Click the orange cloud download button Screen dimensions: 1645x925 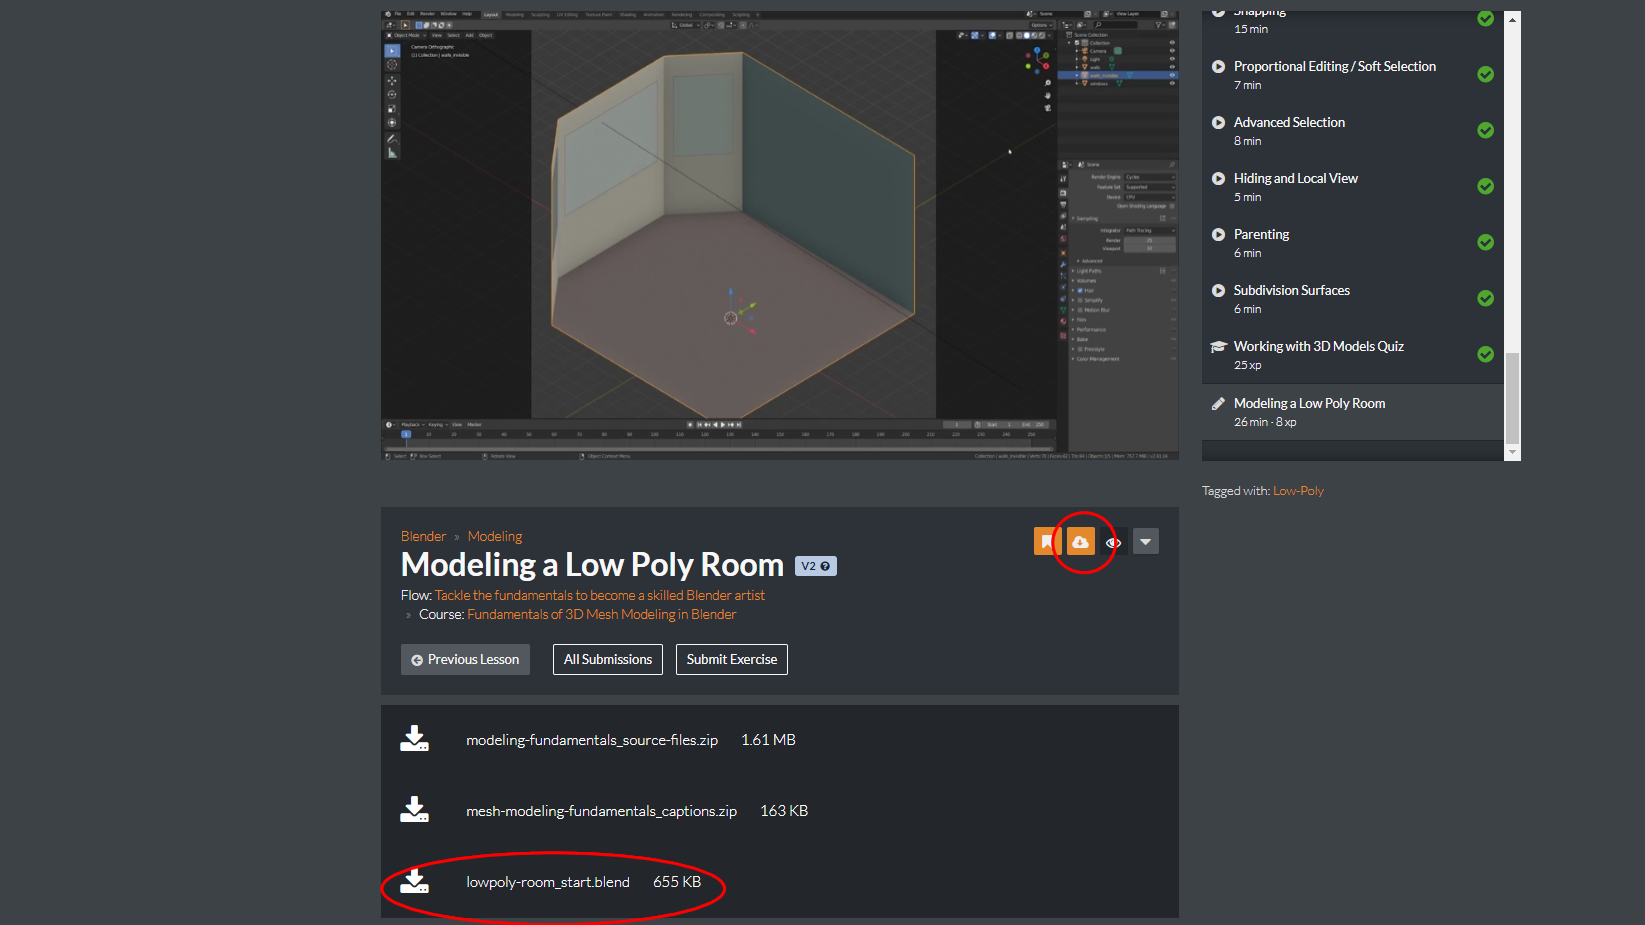[1081, 541]
